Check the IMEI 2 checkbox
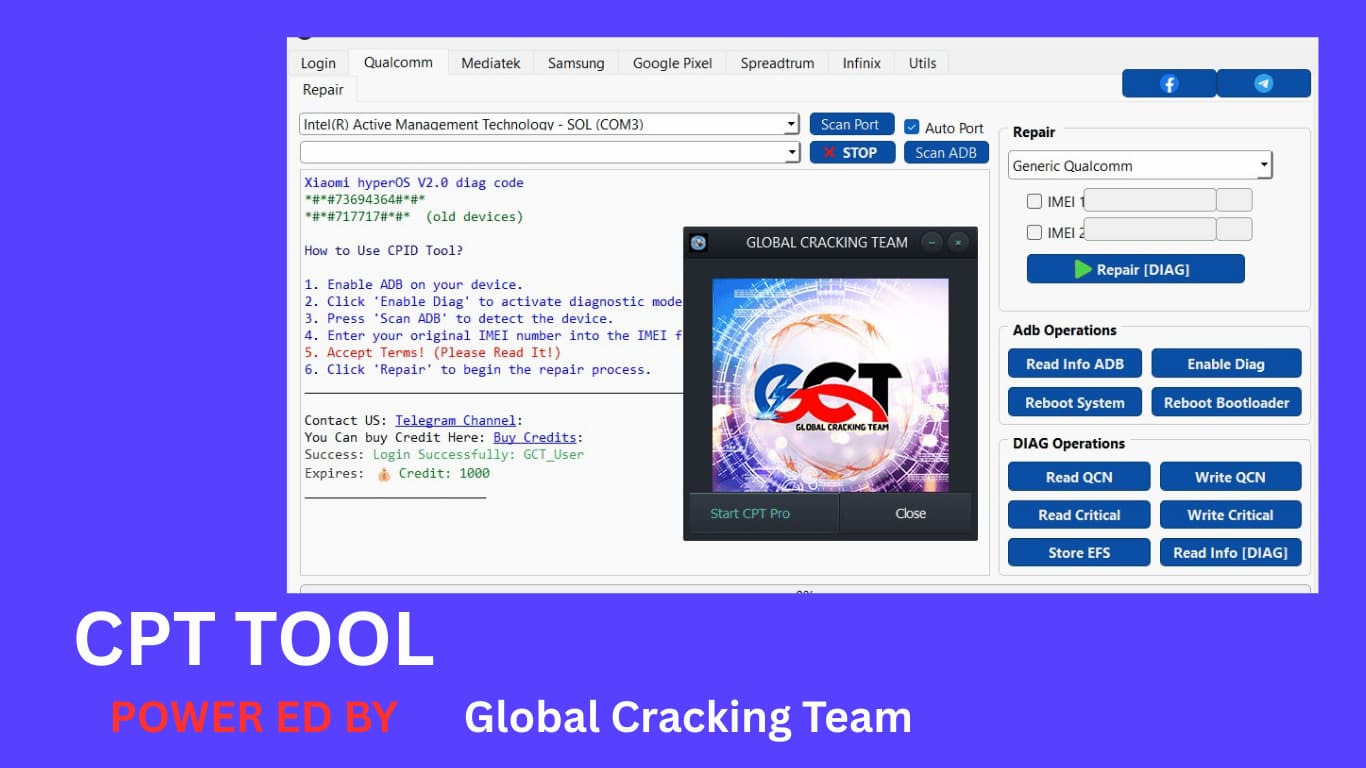Image resolution: width=1366 pixels, height=768 pixels. coord(1035,229)
